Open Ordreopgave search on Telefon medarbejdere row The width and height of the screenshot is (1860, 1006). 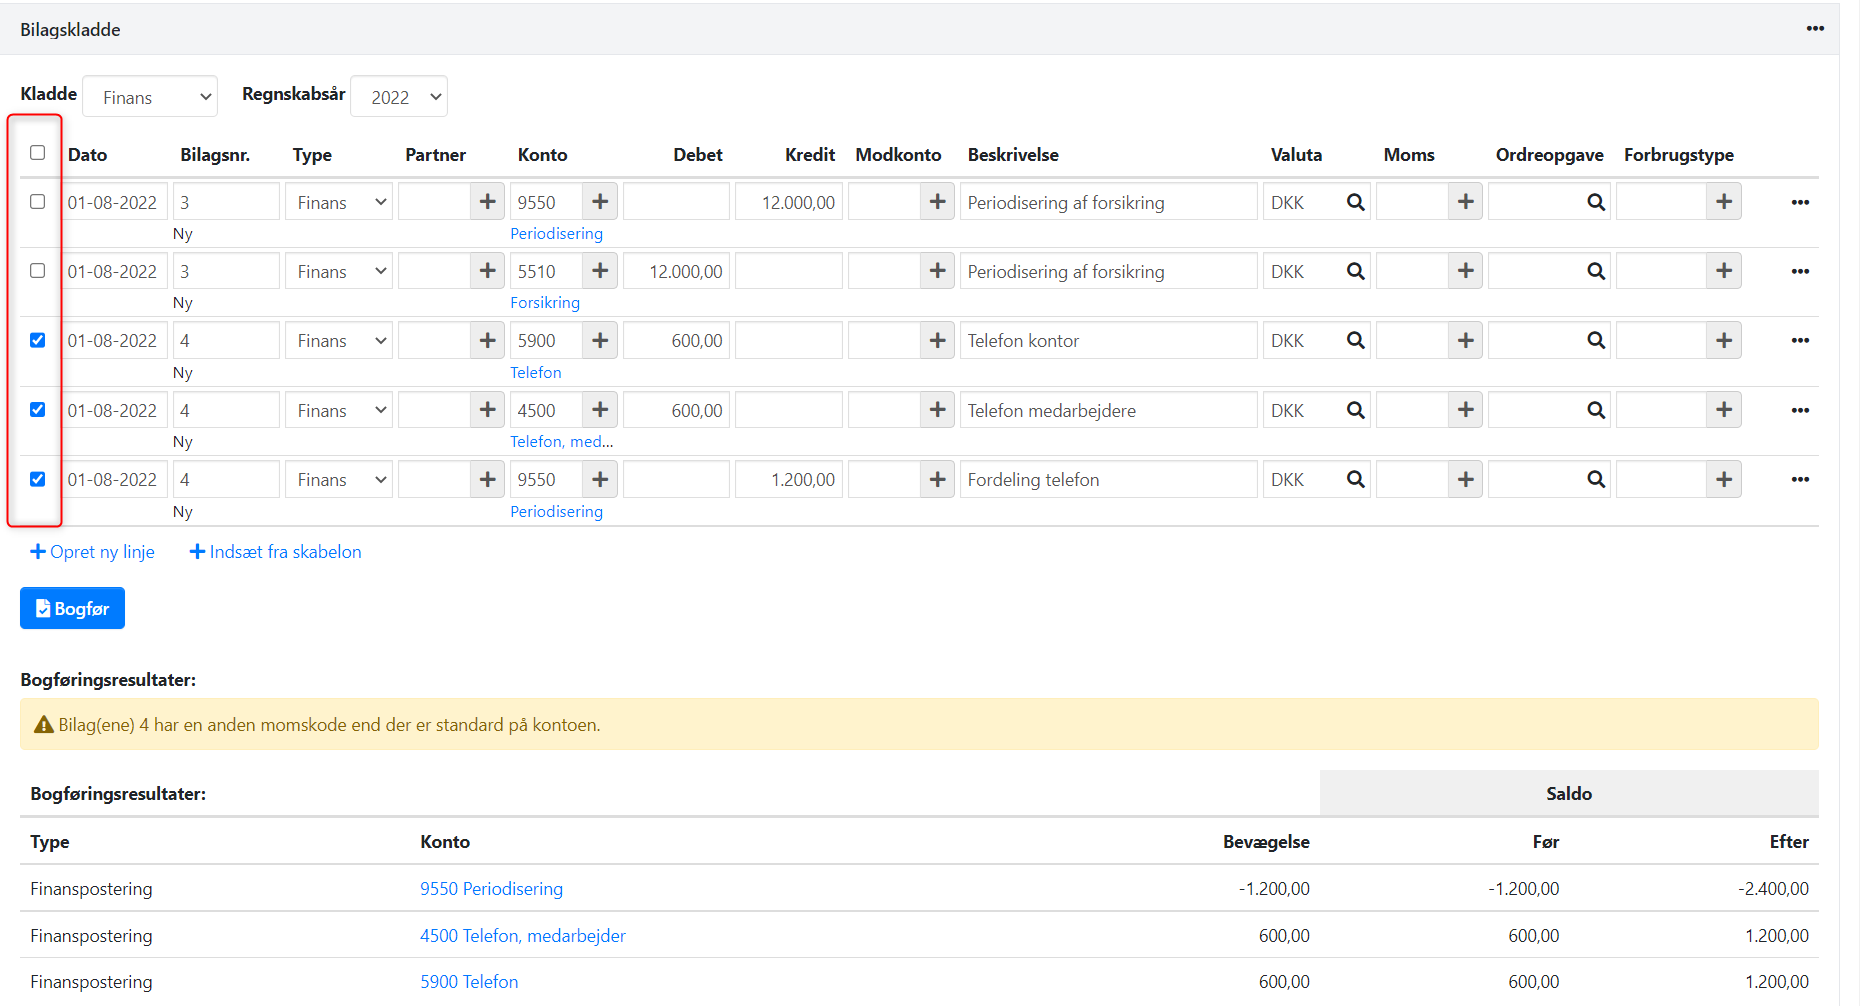(1595, 411)
